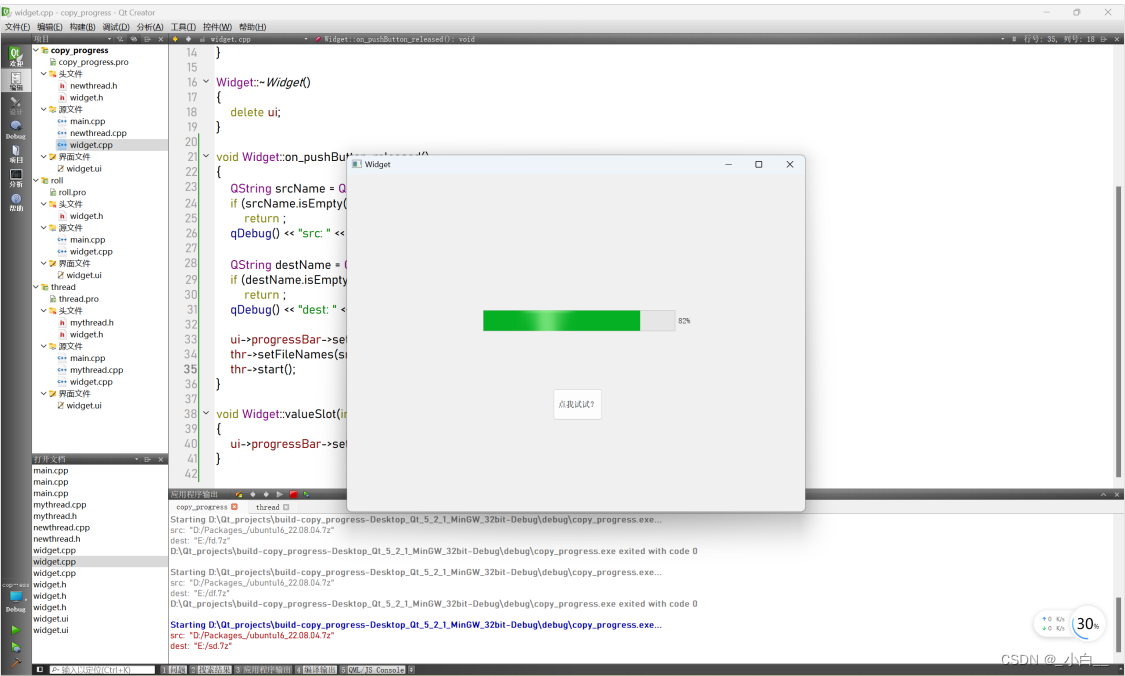Open the Projects (项目) mode
Screen dimensions: 1125x676
[15, 154]
